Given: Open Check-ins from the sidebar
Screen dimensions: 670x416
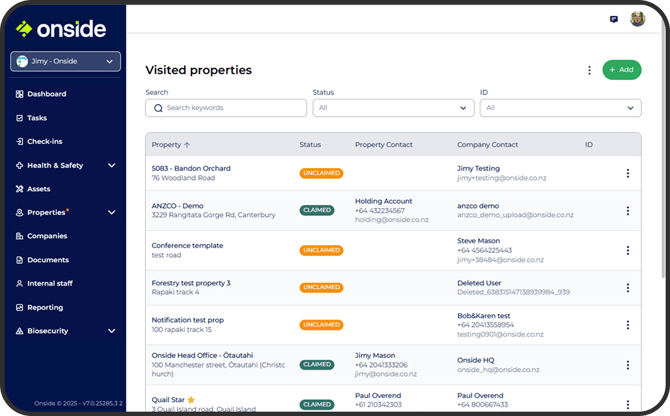Looking at the screenshot, I should [44, 141].
